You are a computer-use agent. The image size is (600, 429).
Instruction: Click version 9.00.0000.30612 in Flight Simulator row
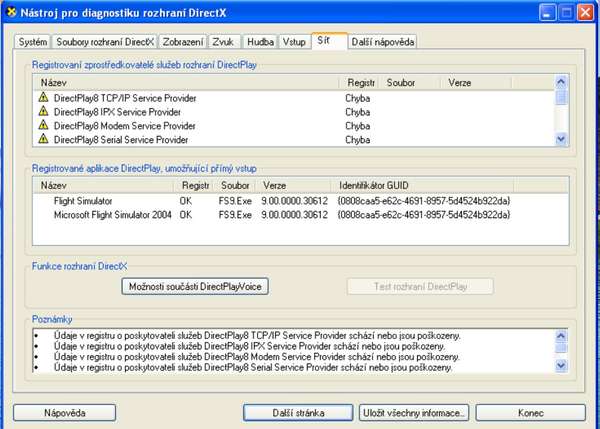(x=294, y=201)
